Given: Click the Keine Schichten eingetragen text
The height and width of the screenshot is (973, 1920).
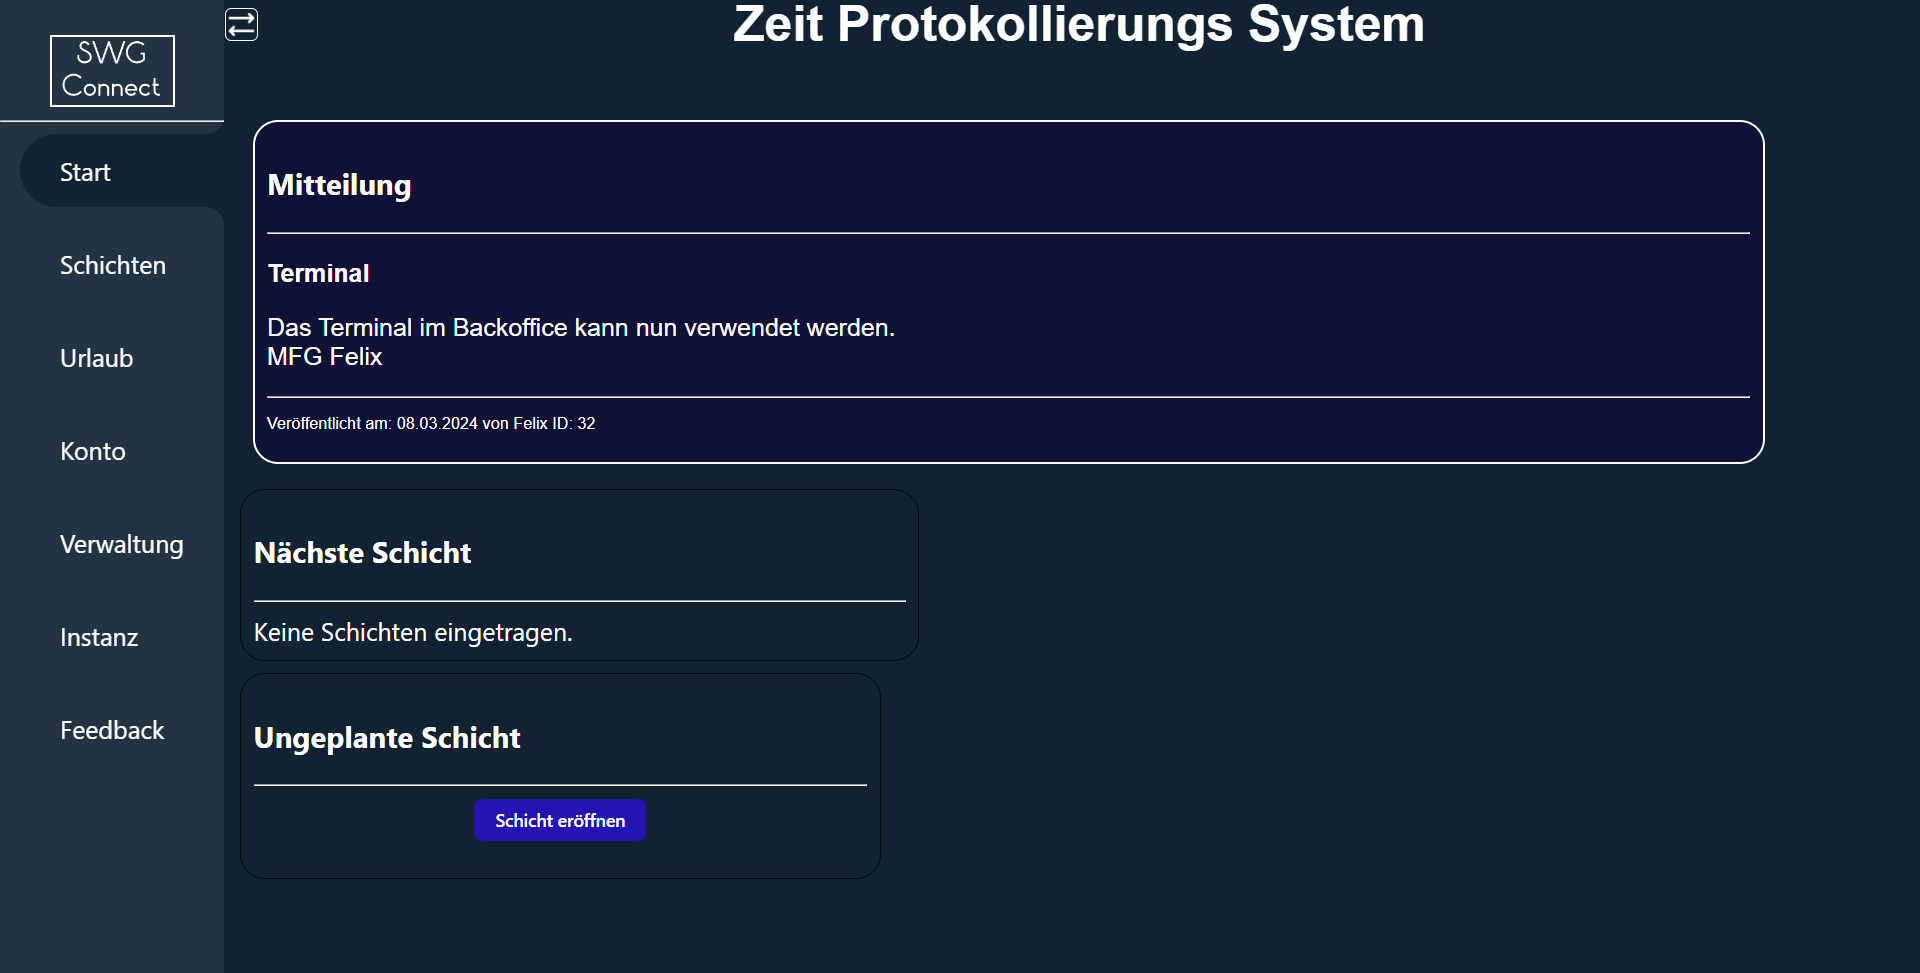Looking at the screenshot, I should point(413,633).
